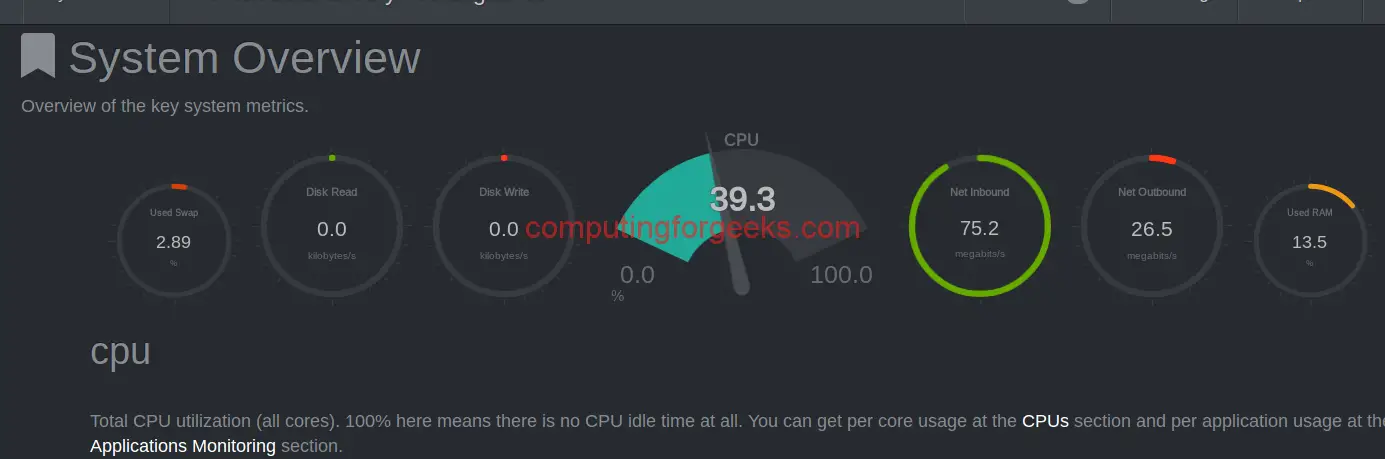The height and width of the screenshot is (459, 1385).
Task: Click the orange arc on Used RAM gauge
Action: click(x=1333, y=195)
